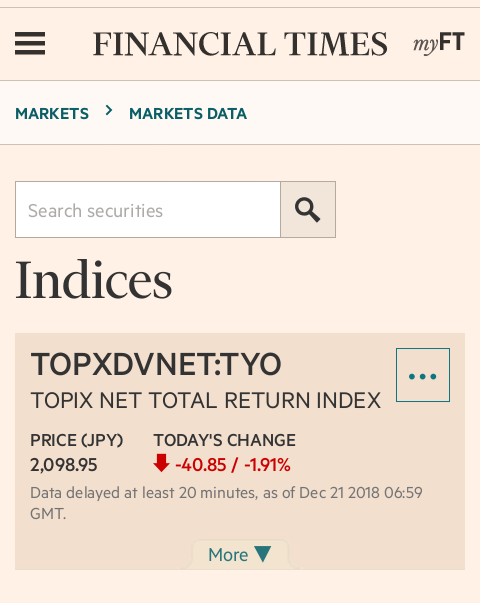Click the Today's Change label

(225, 440)
